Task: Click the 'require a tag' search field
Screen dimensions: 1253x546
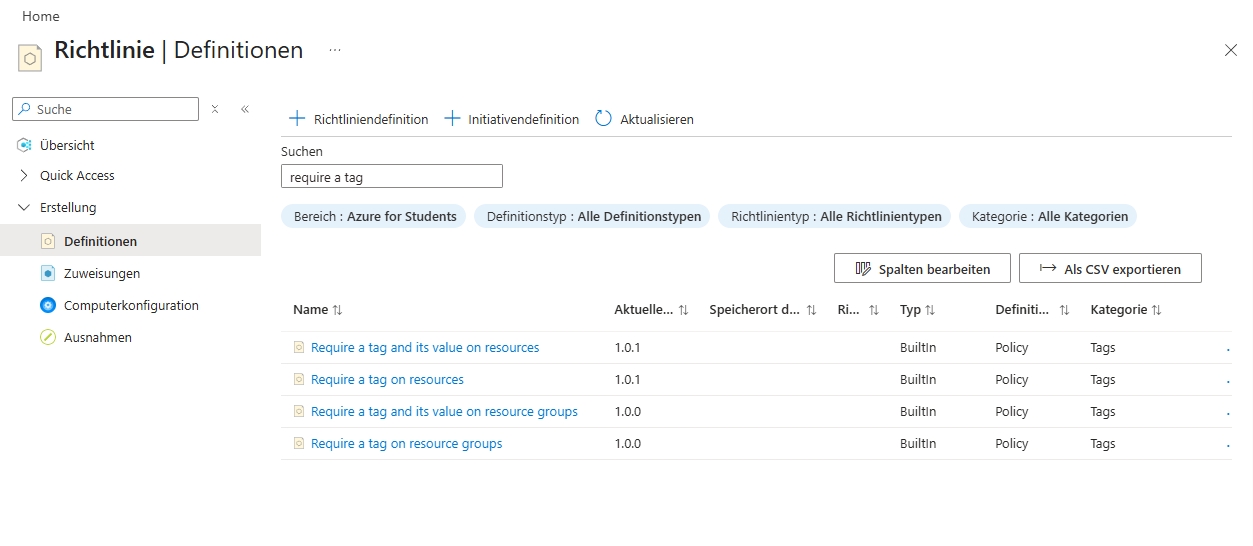Action: pos(391,177)
